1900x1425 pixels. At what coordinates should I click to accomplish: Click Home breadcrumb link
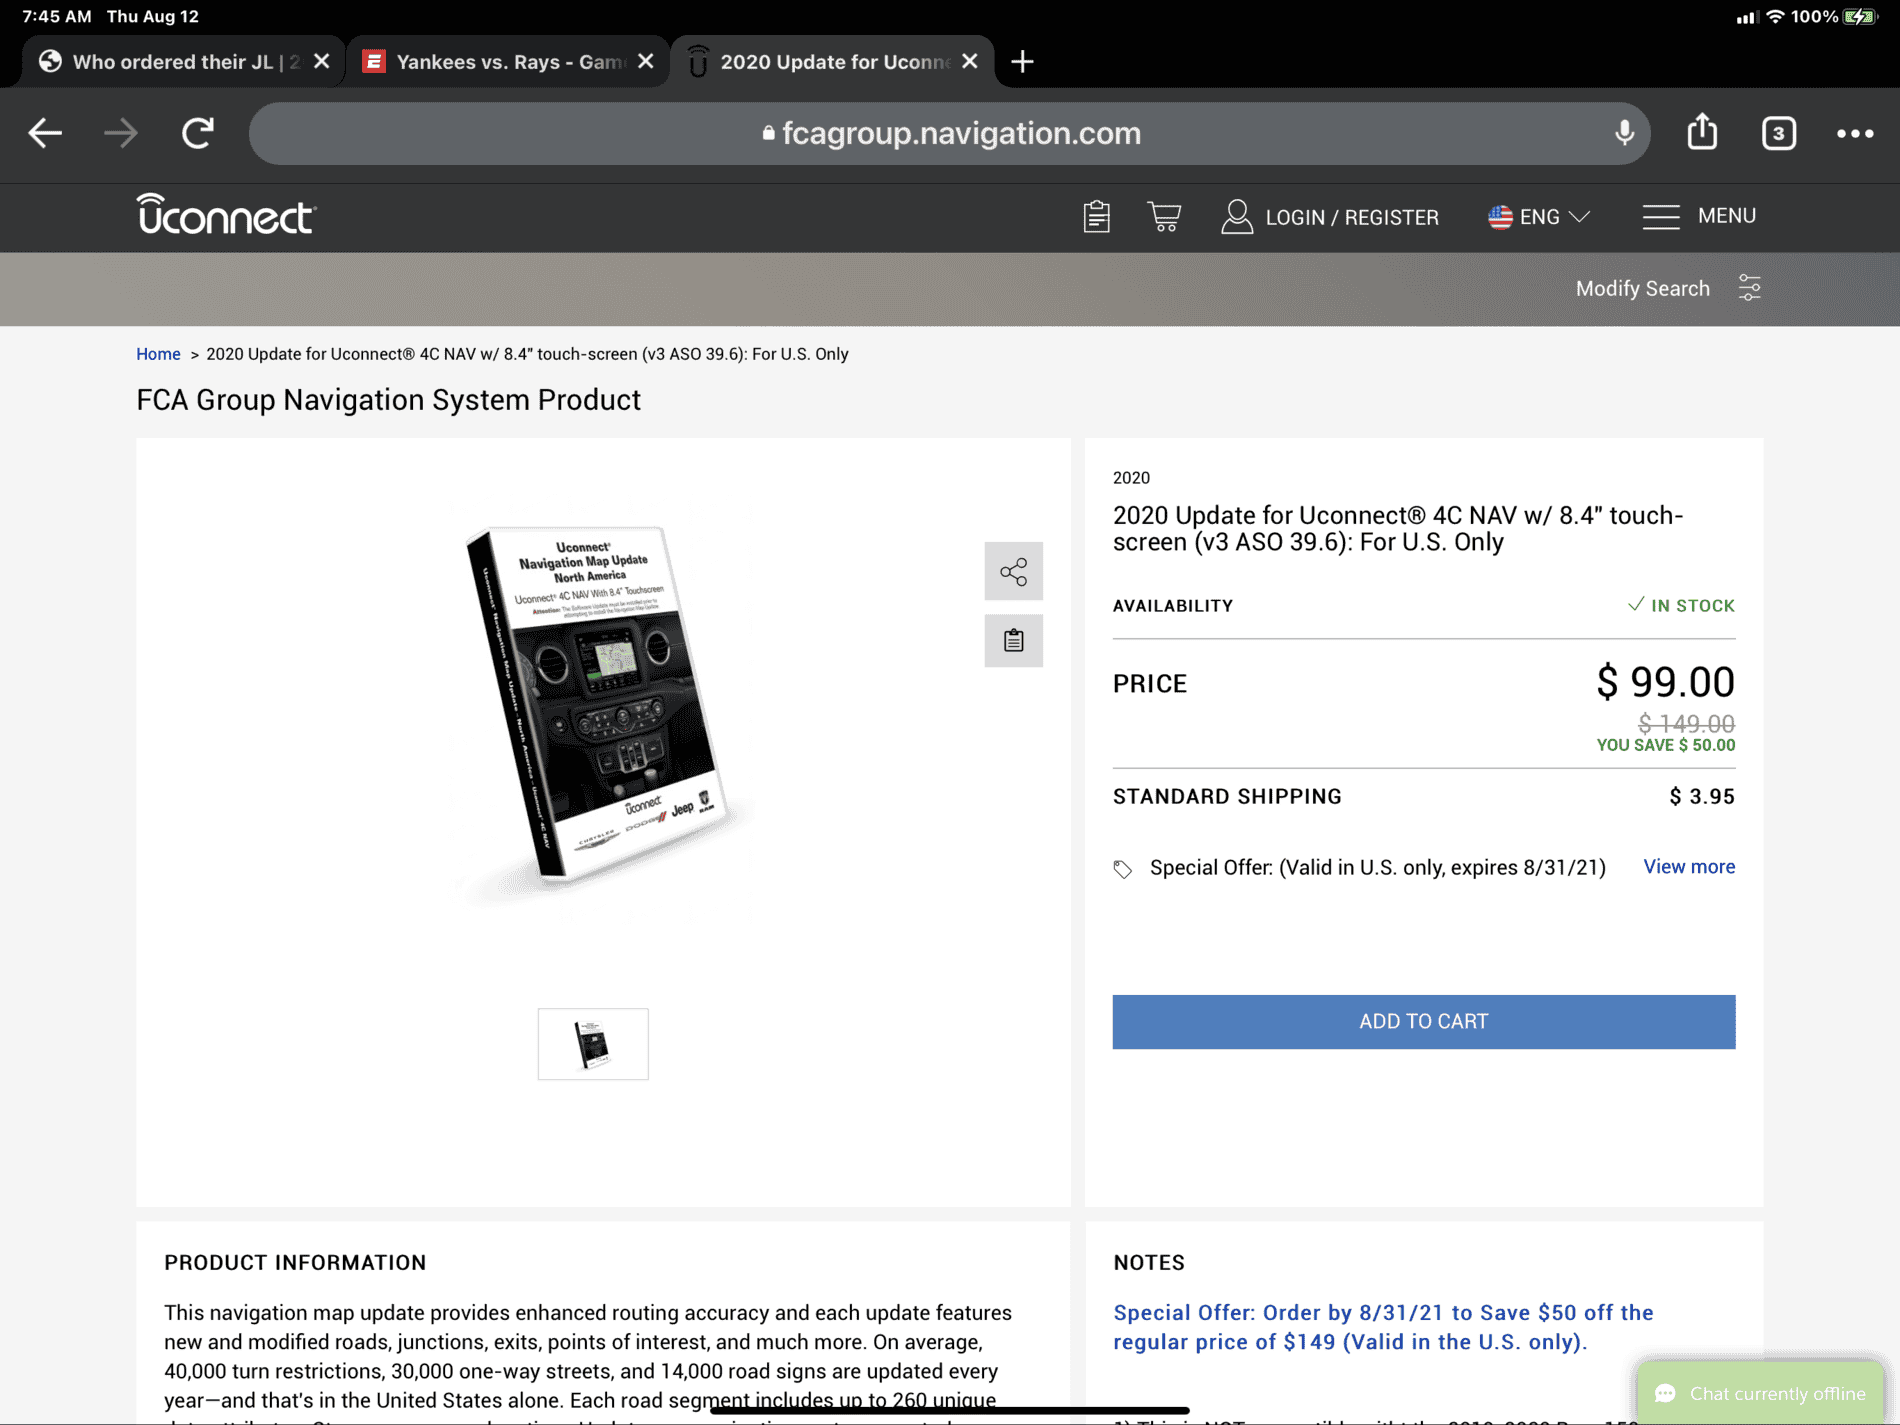[x=158, y=354]
